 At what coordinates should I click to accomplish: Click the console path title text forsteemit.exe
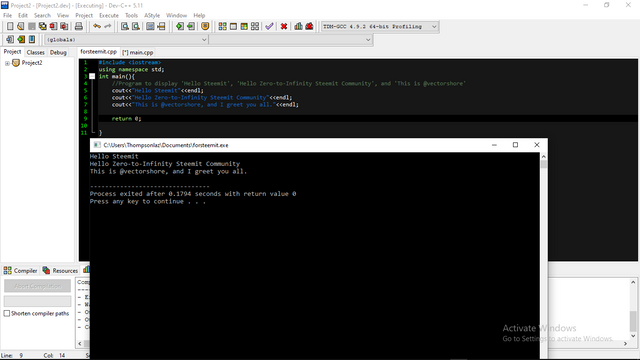click(x=166, y=145)
